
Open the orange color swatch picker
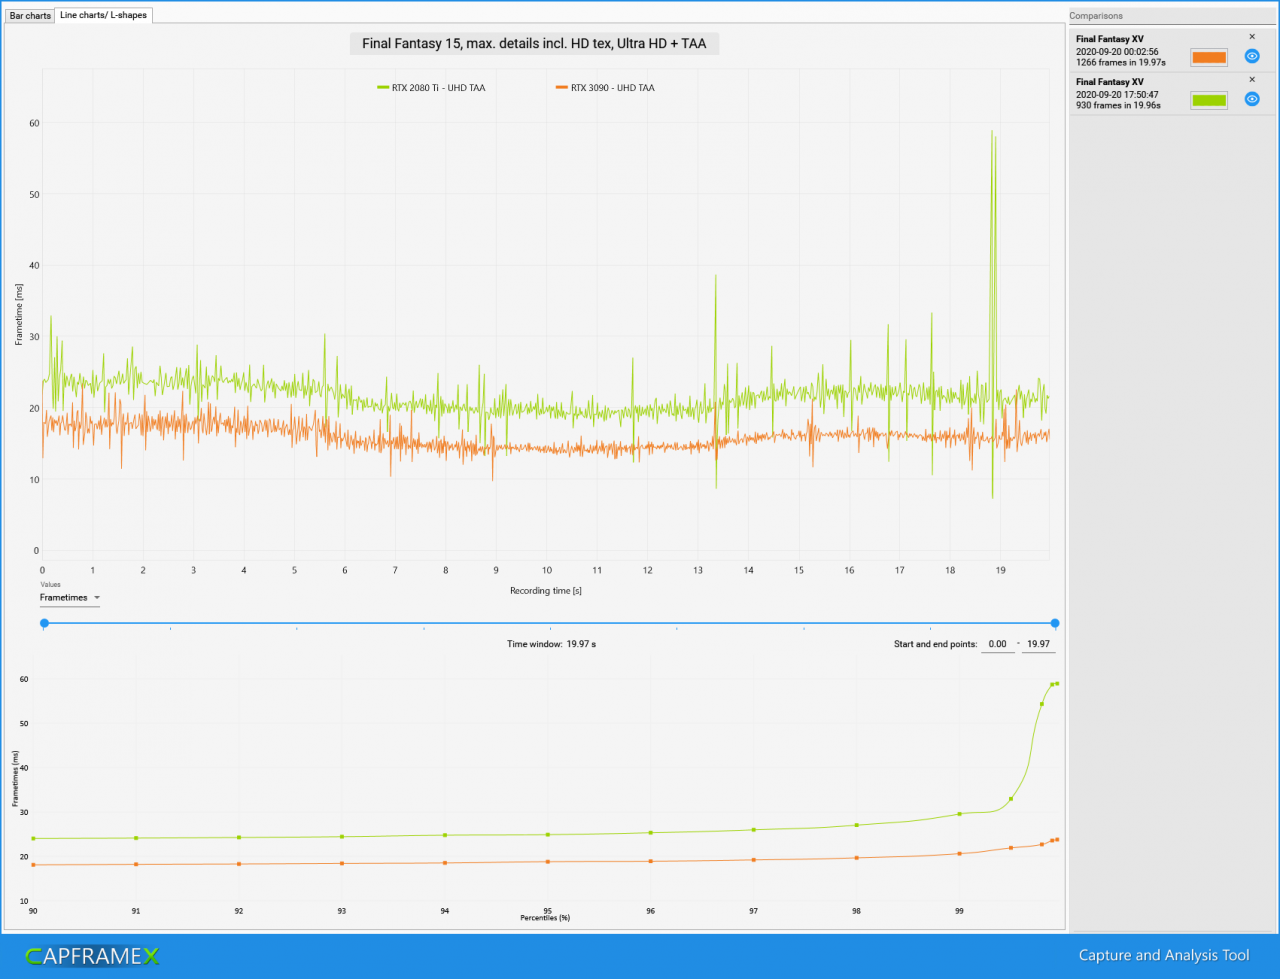pos(1209,57)
